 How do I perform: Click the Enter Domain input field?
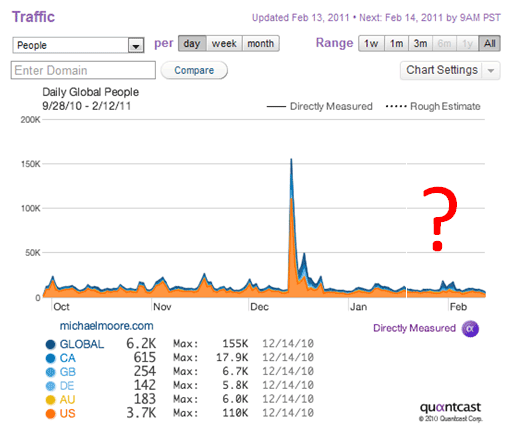[83, 70]
